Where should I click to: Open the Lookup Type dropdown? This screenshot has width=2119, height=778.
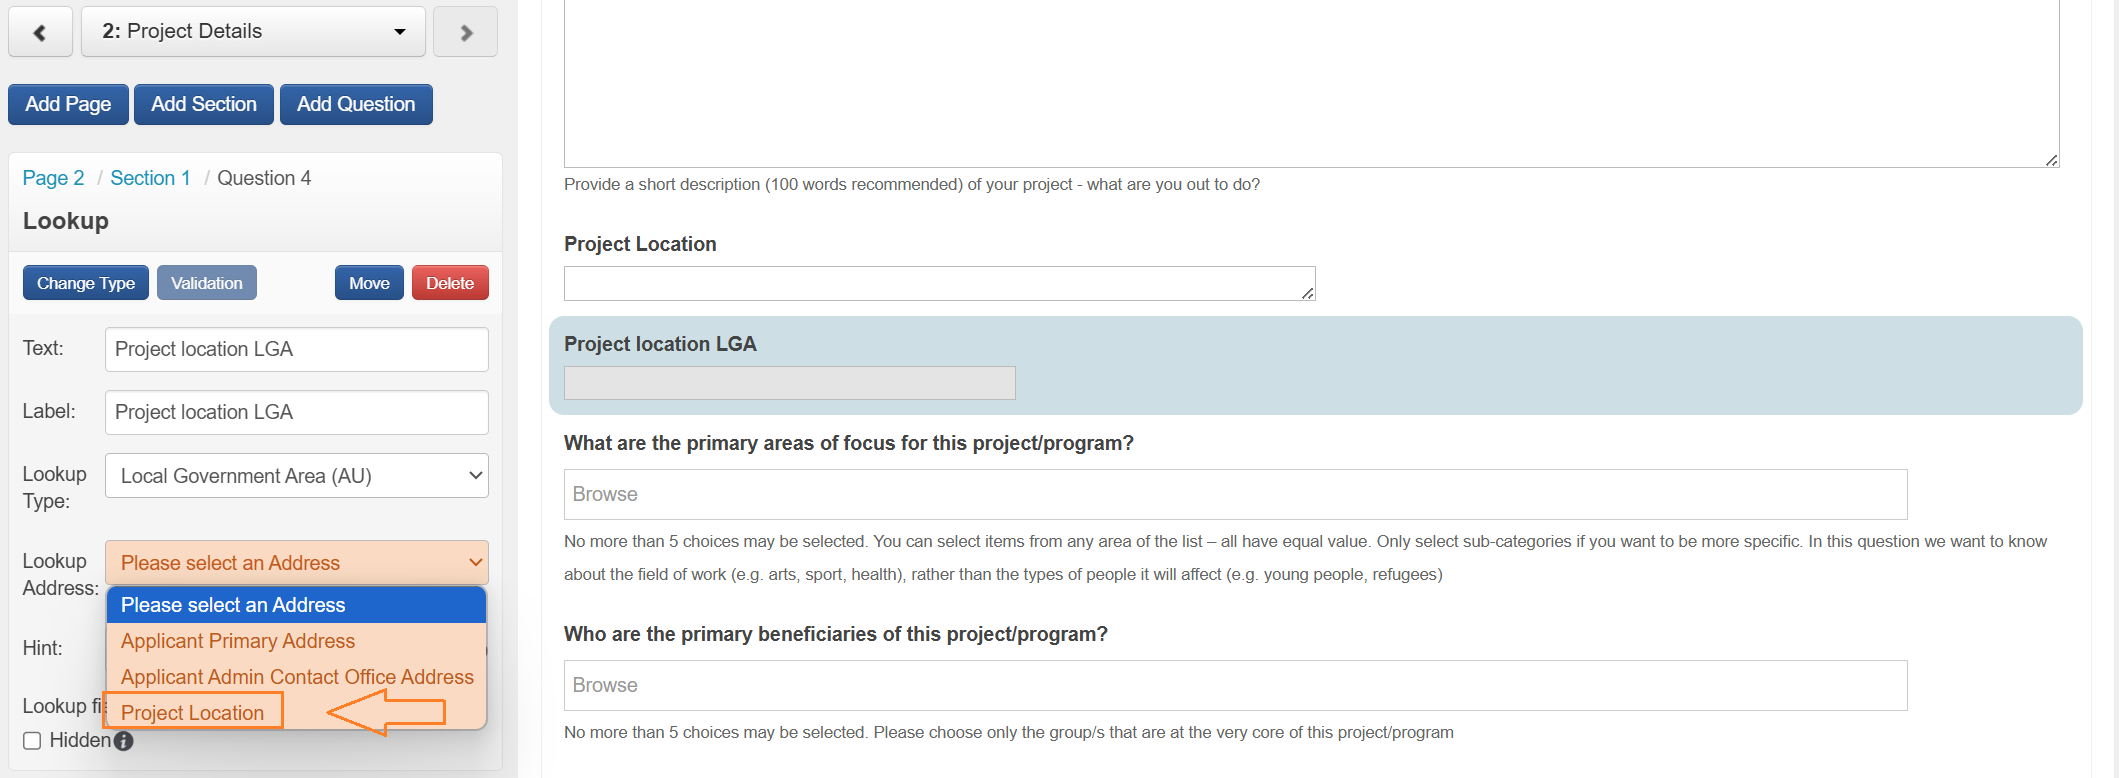pos(296,476)
